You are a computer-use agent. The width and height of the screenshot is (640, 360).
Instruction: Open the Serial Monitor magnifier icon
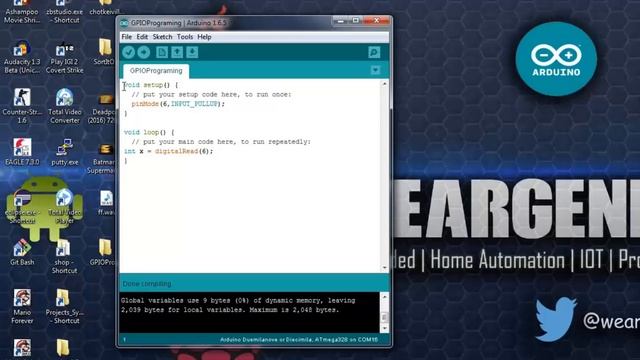click(x=374, y=52)
